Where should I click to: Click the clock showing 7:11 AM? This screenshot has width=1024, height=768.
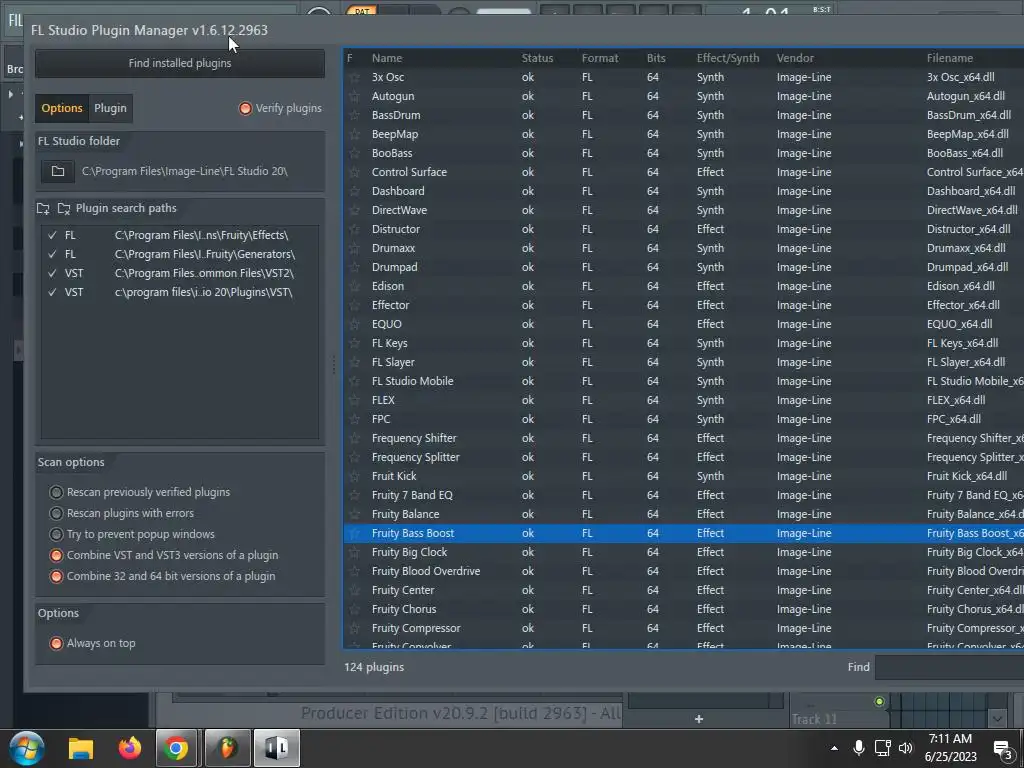pyautogui.click(x=950, y=739)
